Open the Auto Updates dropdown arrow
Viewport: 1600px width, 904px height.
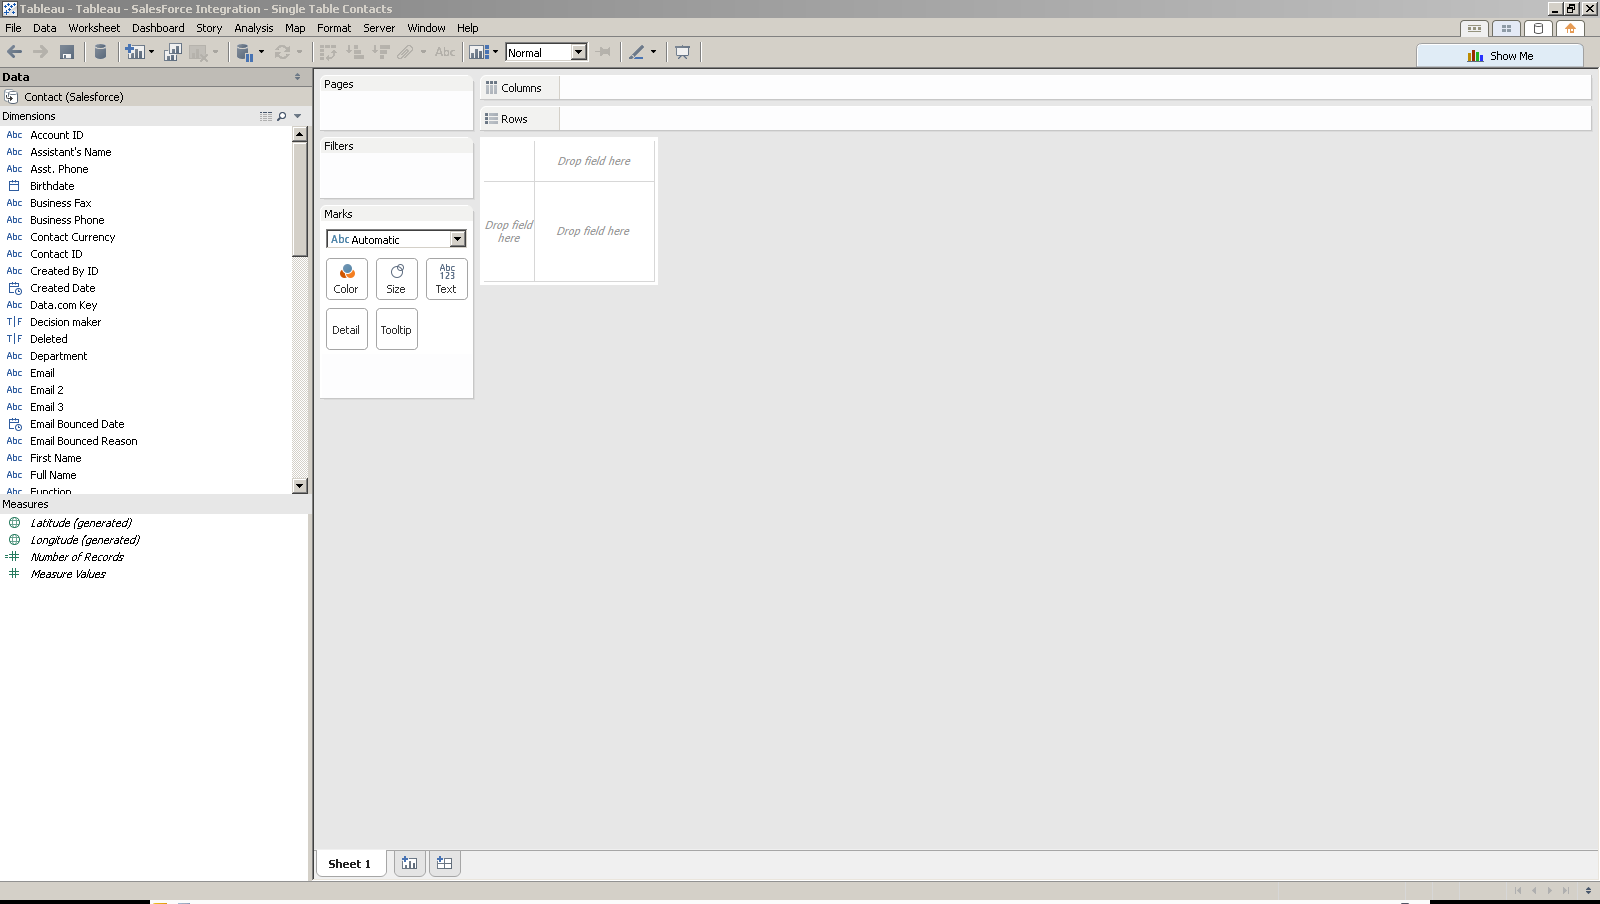[261, 52]
